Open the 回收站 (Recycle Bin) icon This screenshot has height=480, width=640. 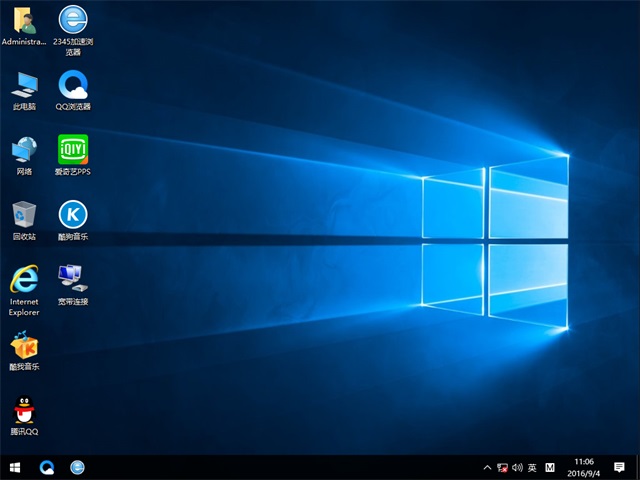click(x=24, y=214)
